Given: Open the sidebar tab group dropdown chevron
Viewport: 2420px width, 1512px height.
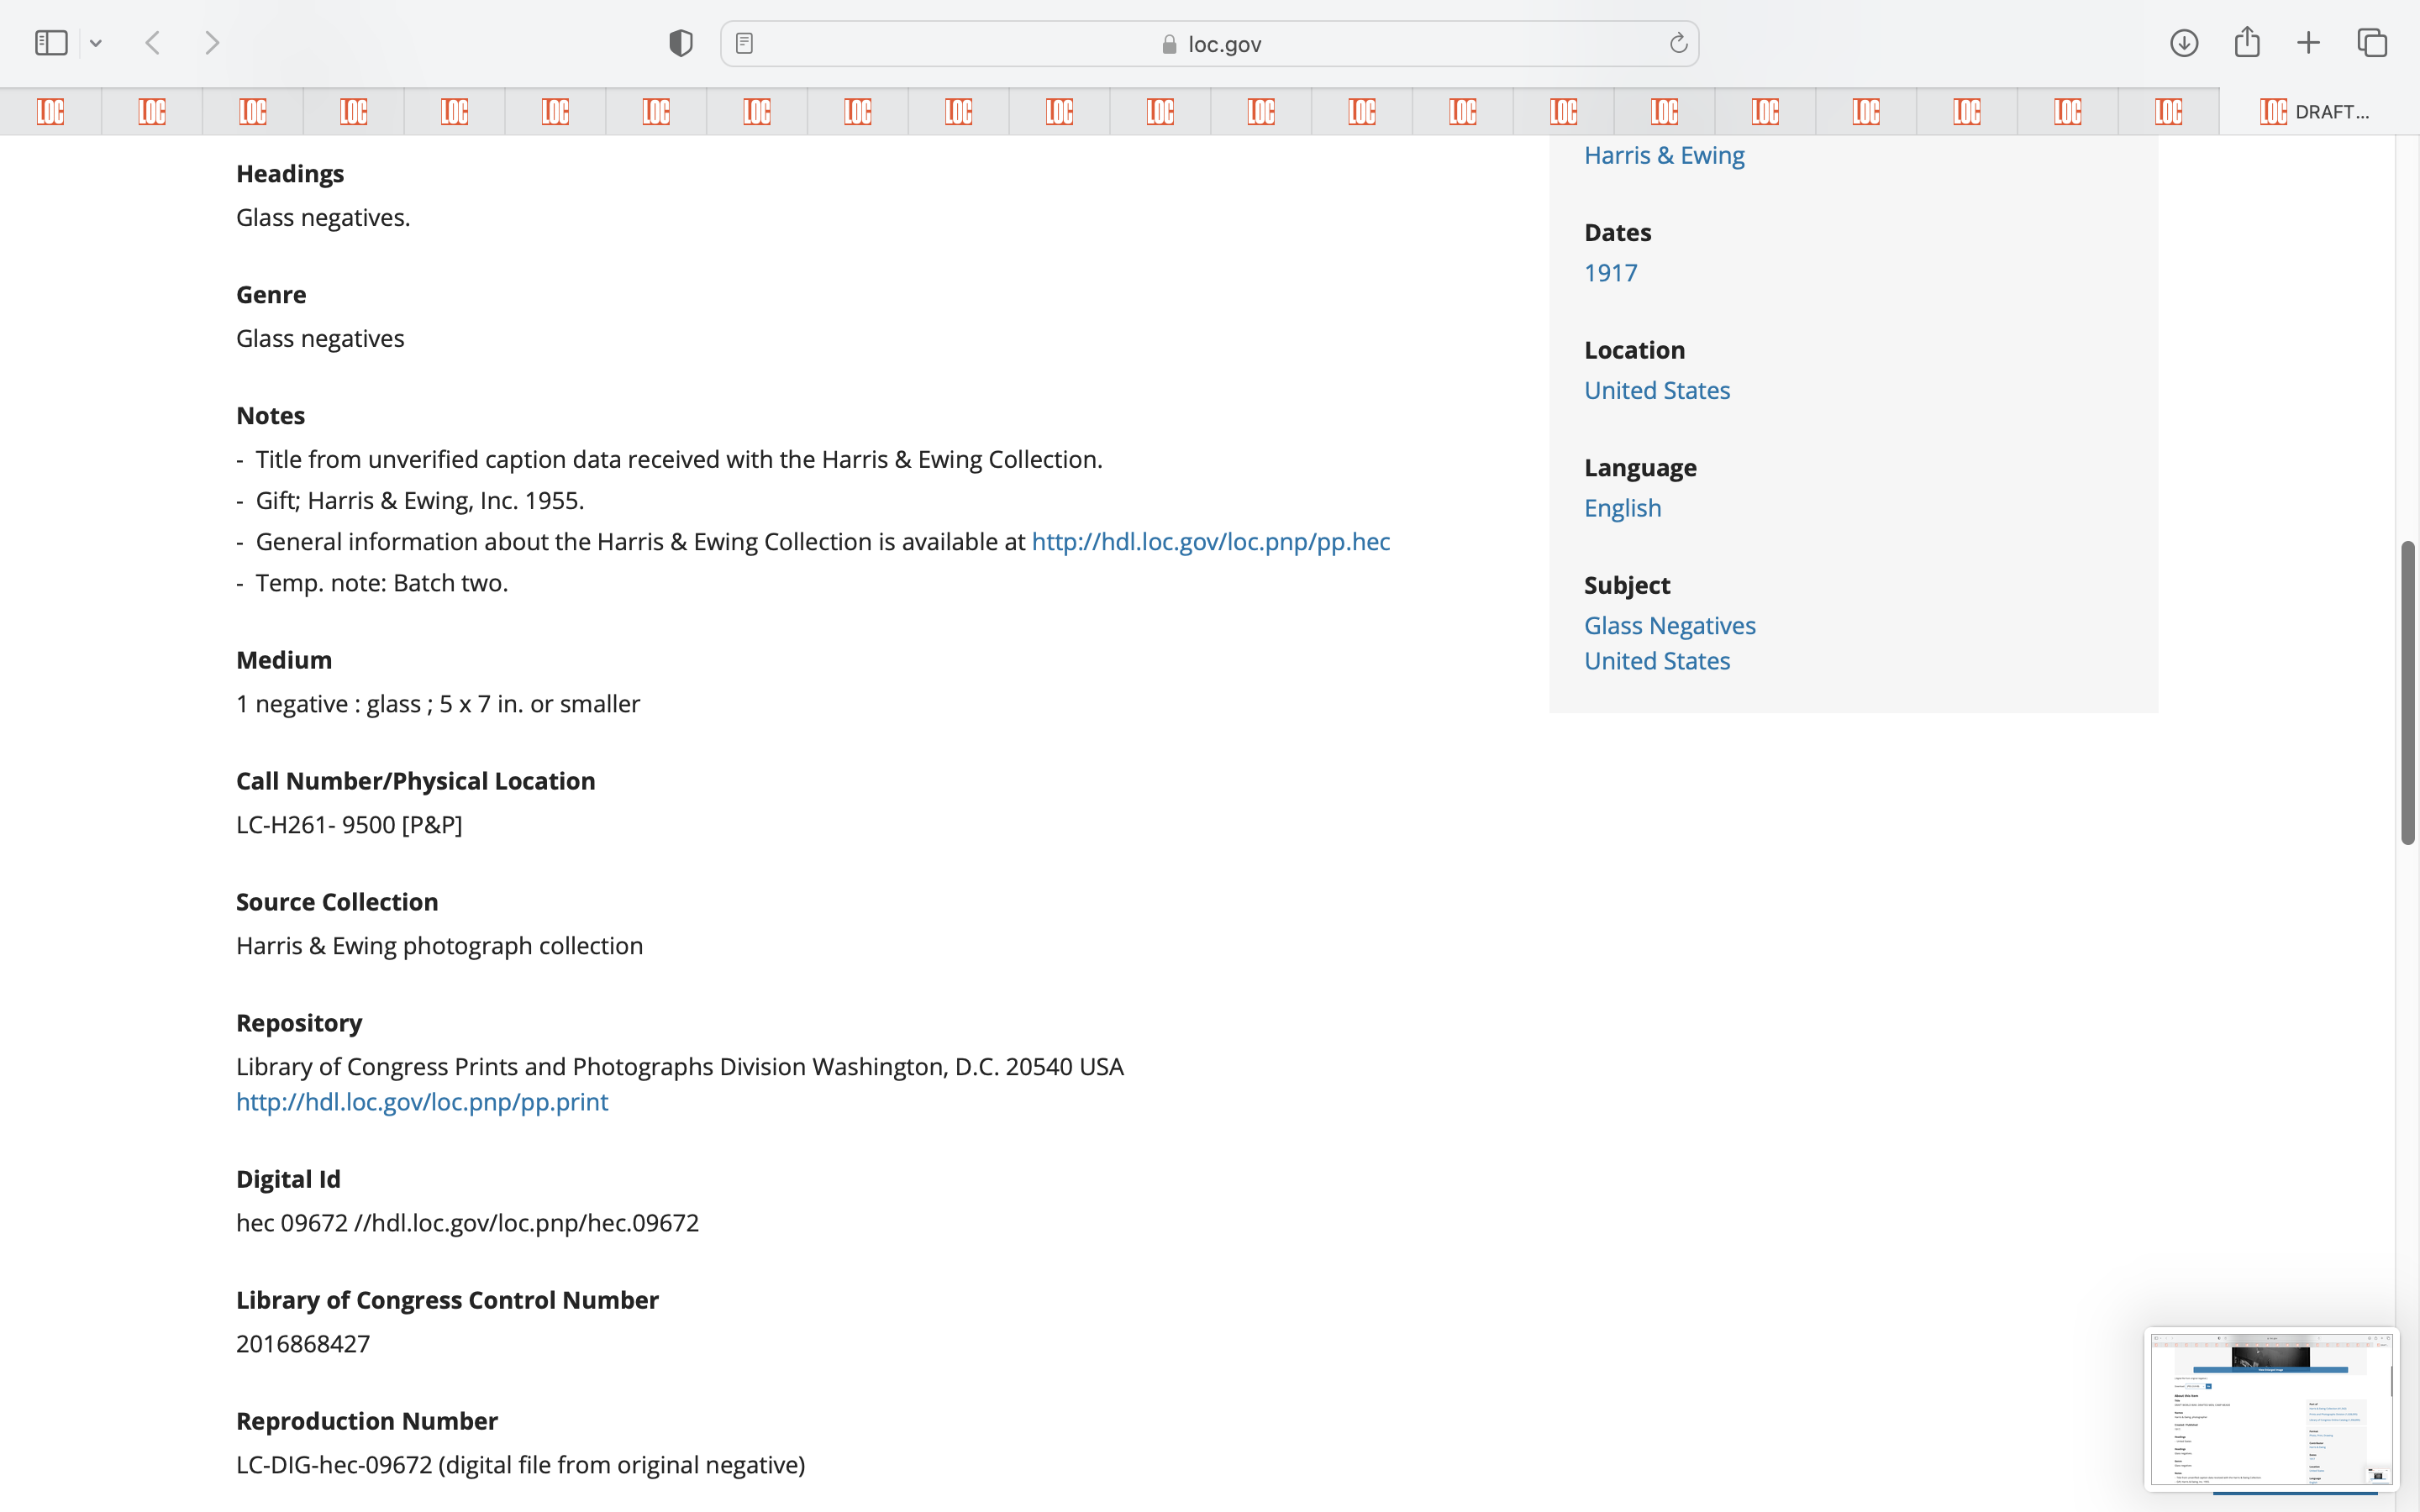Looking at the screenshot, I should coord(96,43).
